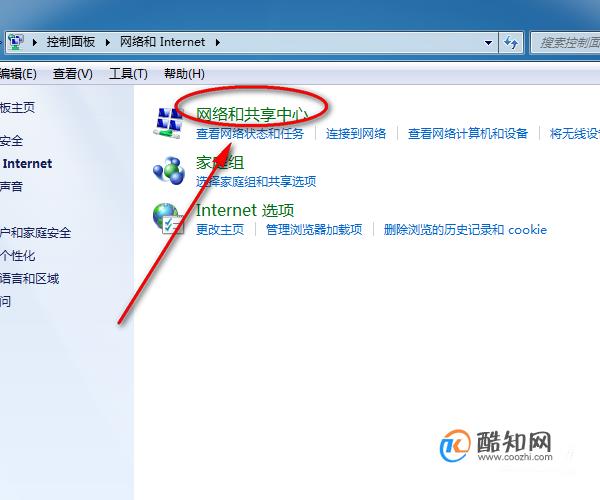Viewport: 600px width, 500px height.
Task: Open the 工具(T) menu
Action: click(x=128, y=73)
